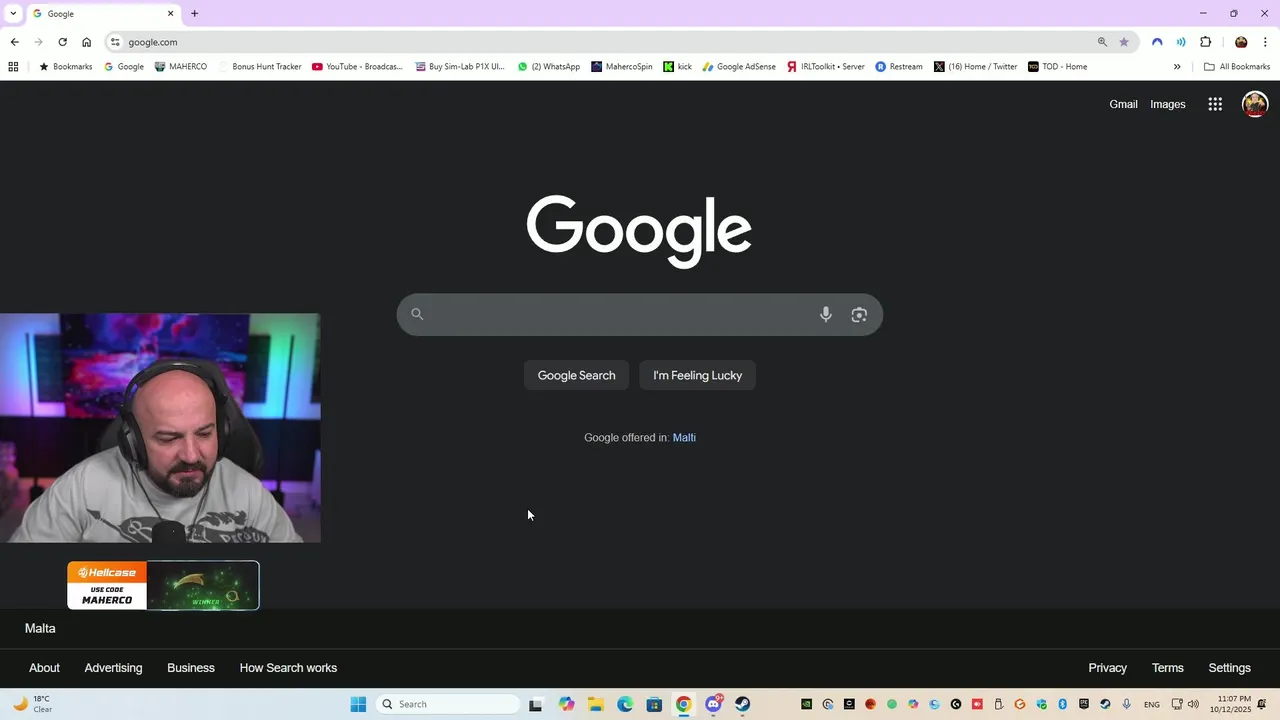The height and width of the screenshot is (720, 1280).
Task: Open Google AdSense bookmark
Action: coord(739,67)
